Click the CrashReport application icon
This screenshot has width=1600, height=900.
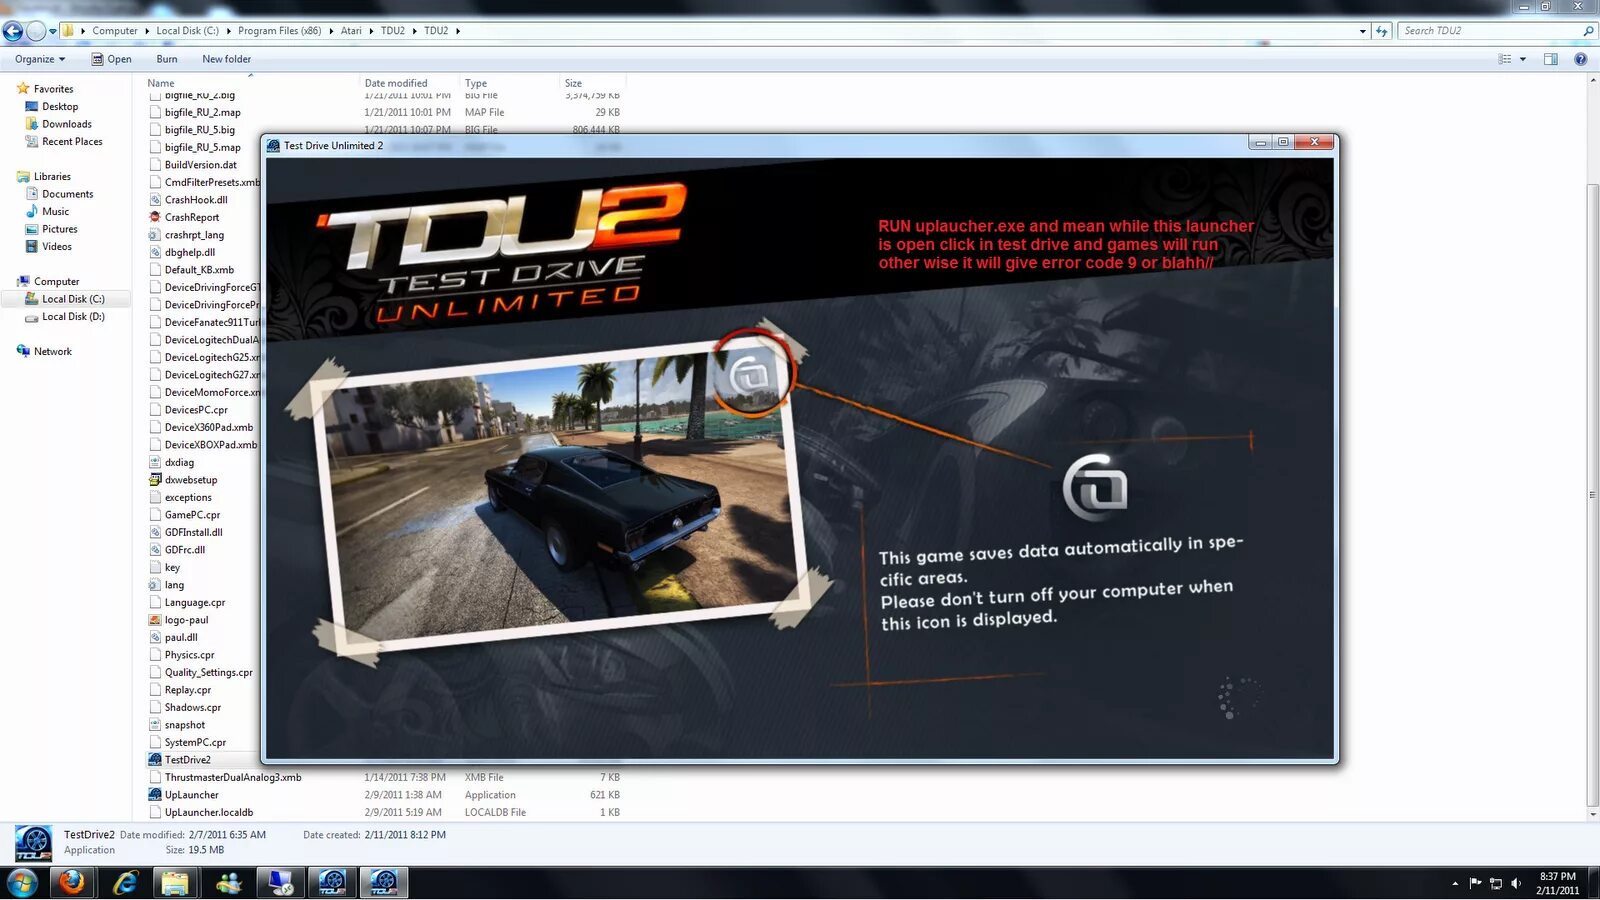155,217
